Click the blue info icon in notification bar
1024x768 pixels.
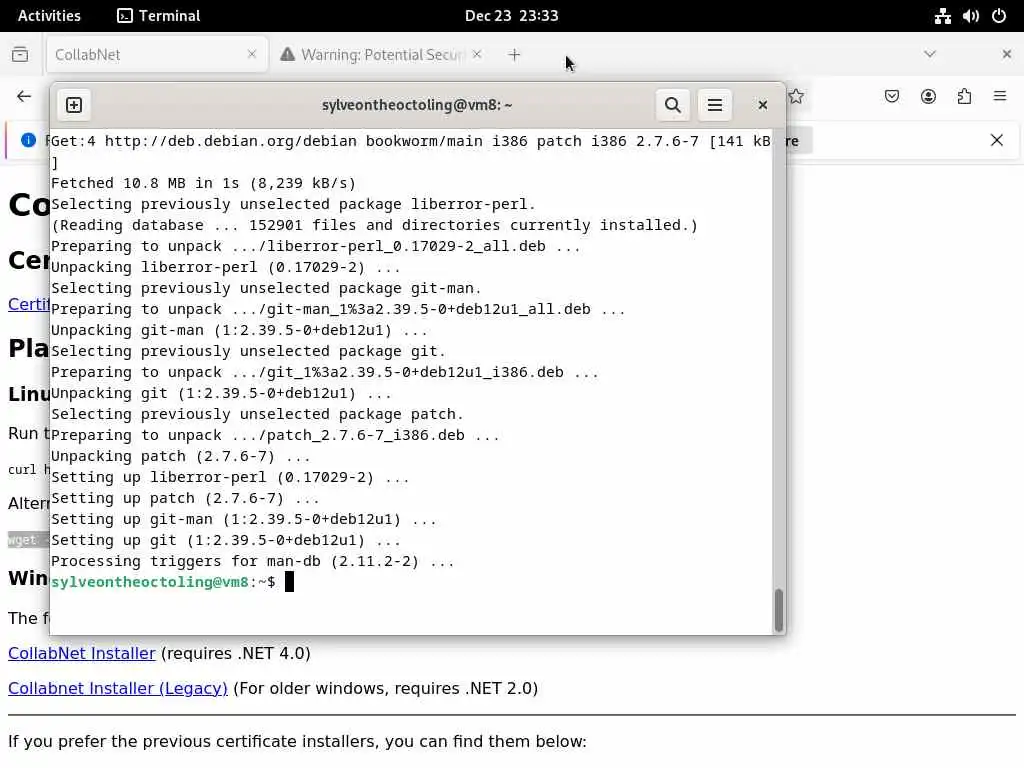[x=28, y=140]
